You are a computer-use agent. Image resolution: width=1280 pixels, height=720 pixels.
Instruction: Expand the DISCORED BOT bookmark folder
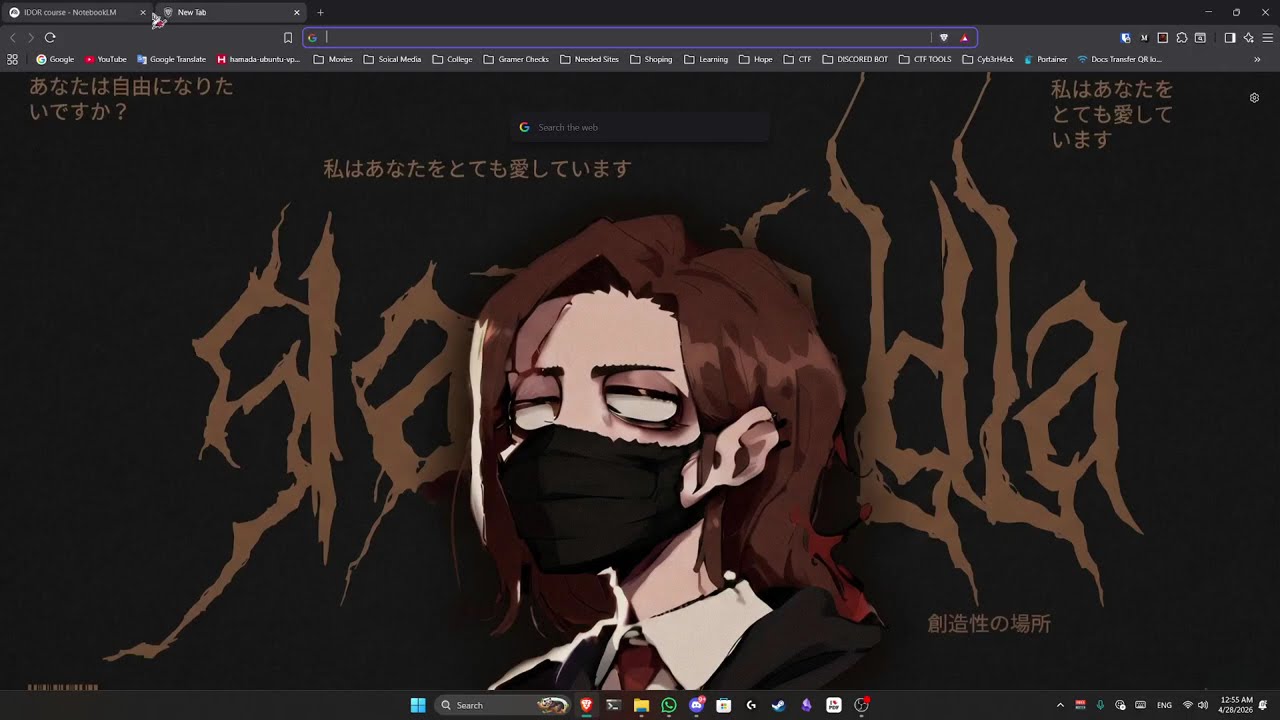pyautogui.click(x=855, y=59)
